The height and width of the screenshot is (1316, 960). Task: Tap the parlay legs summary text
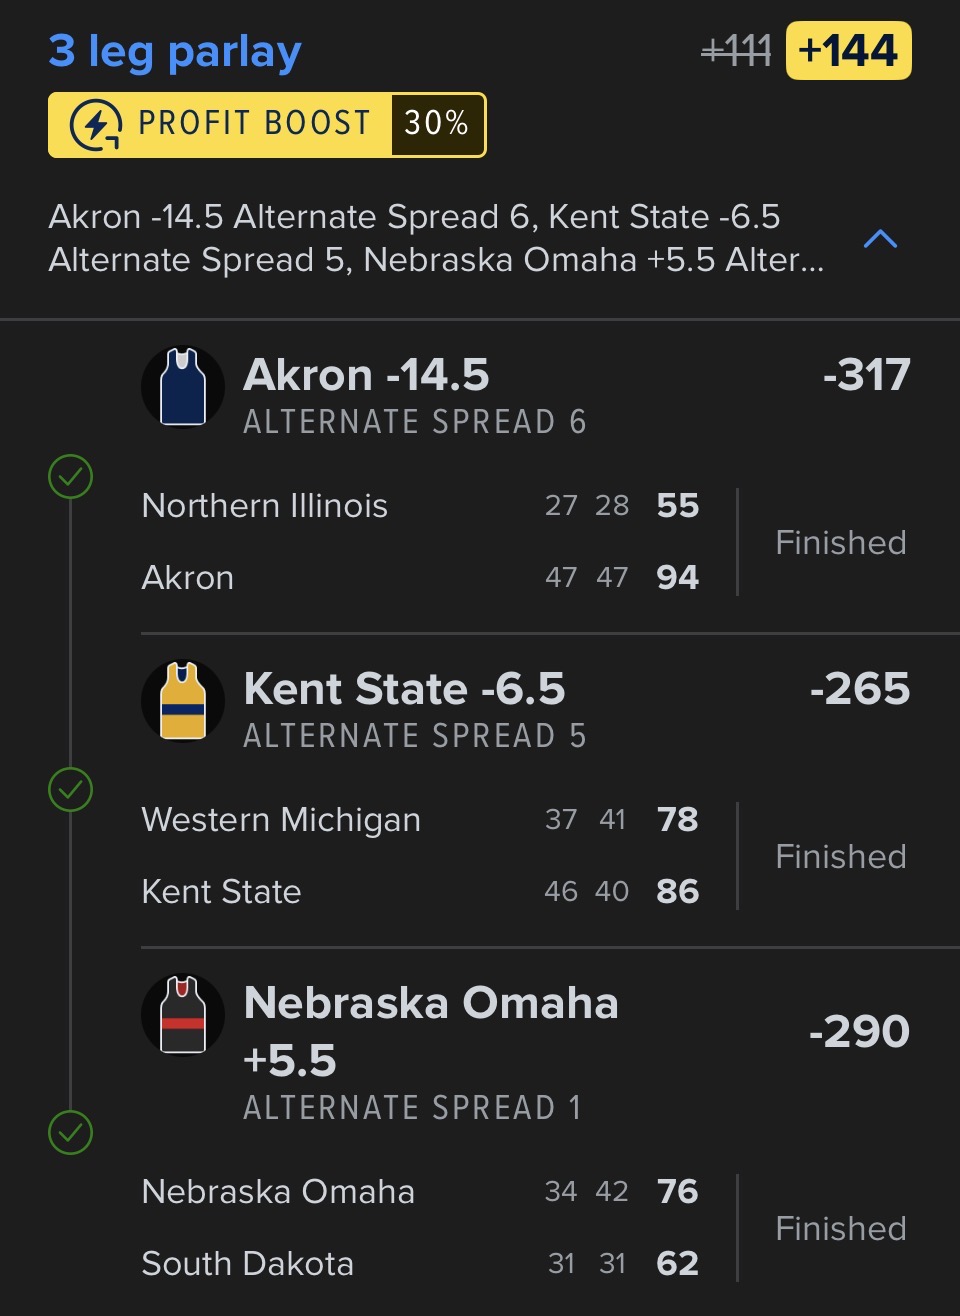[436, 238]
